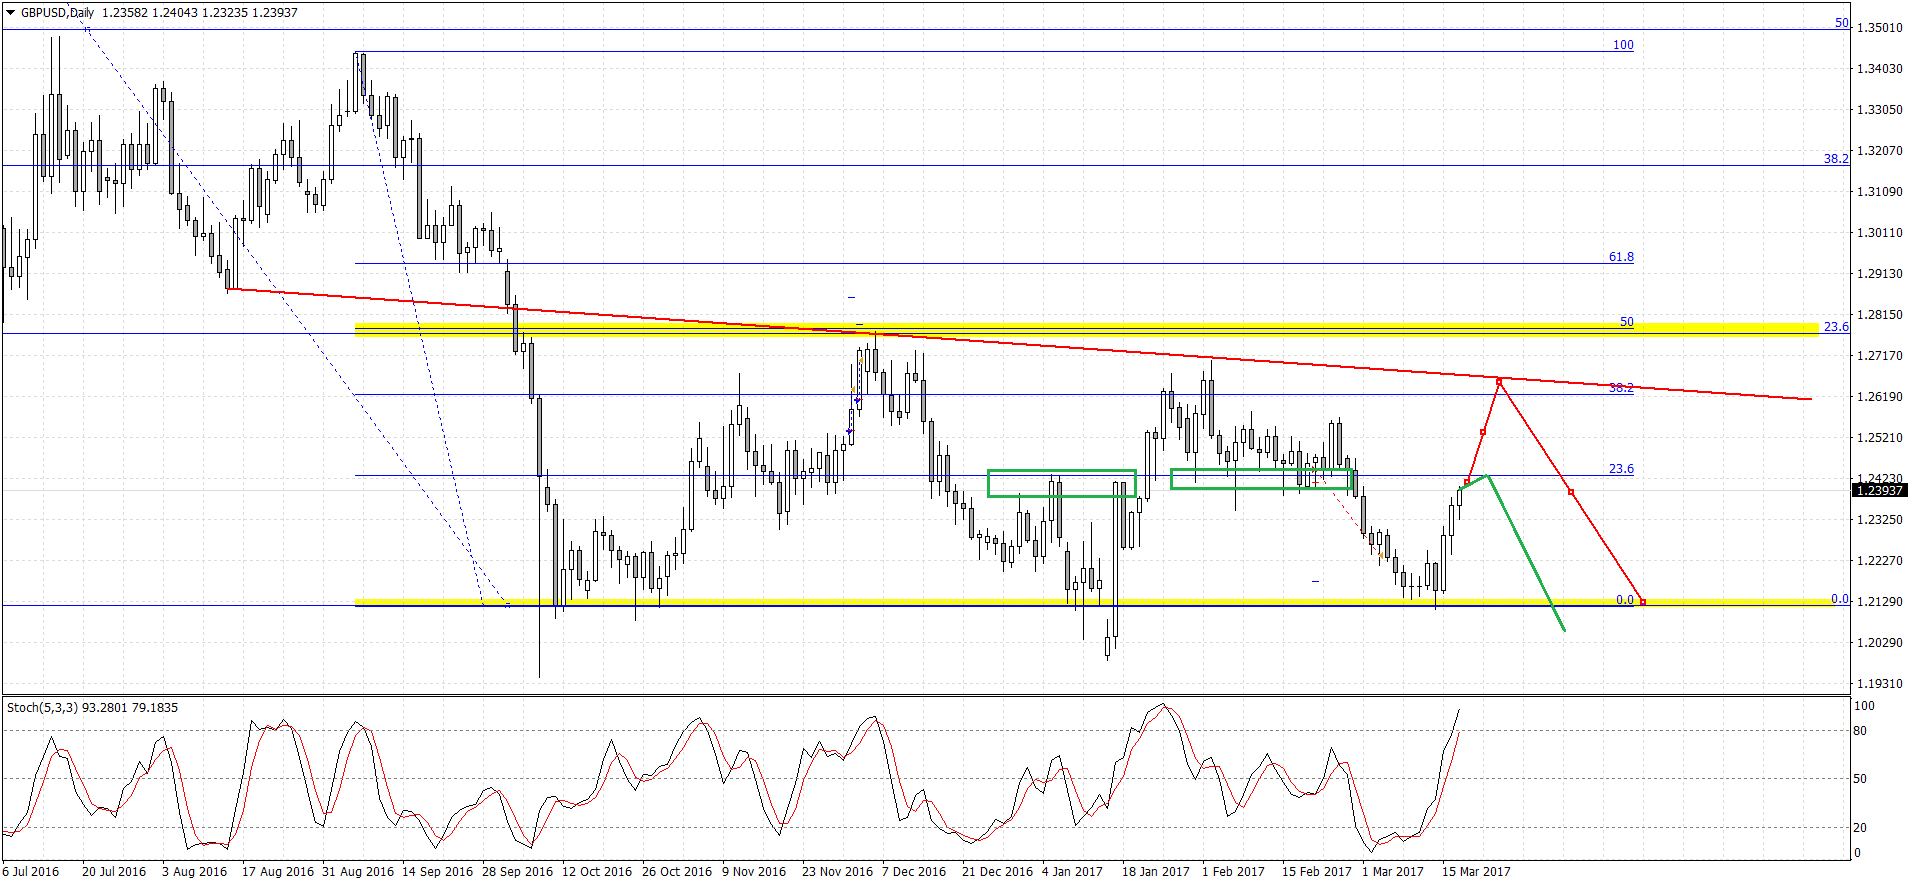Viewport: 1910px width, 884px height.
Task: Click the Fibonacci 100 level label
Action: click(1623, 45)
